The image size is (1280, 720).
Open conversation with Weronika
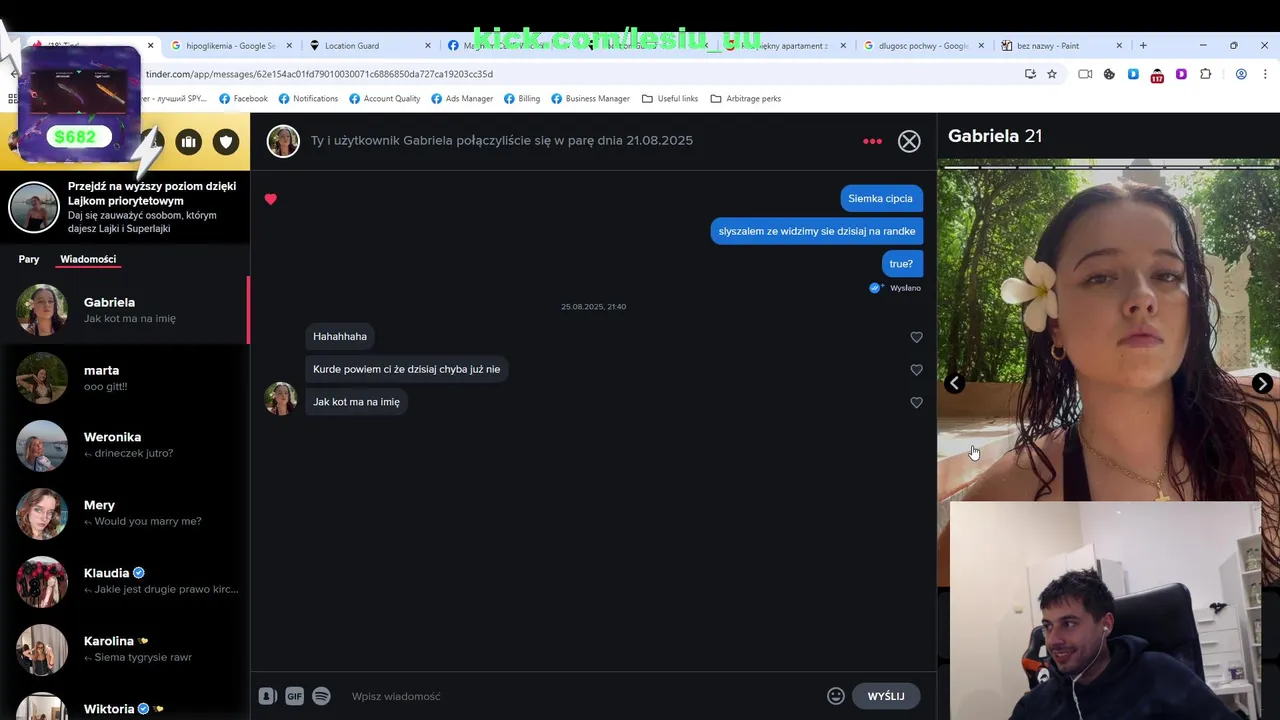point(125,445)
